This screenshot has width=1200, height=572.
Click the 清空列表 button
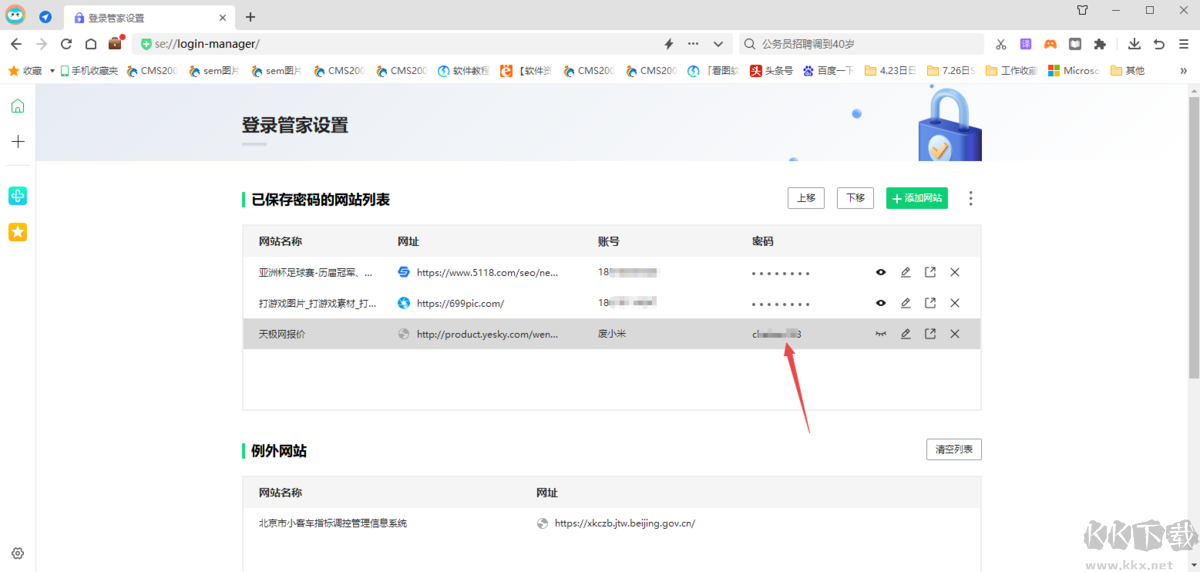click(954, 450)
